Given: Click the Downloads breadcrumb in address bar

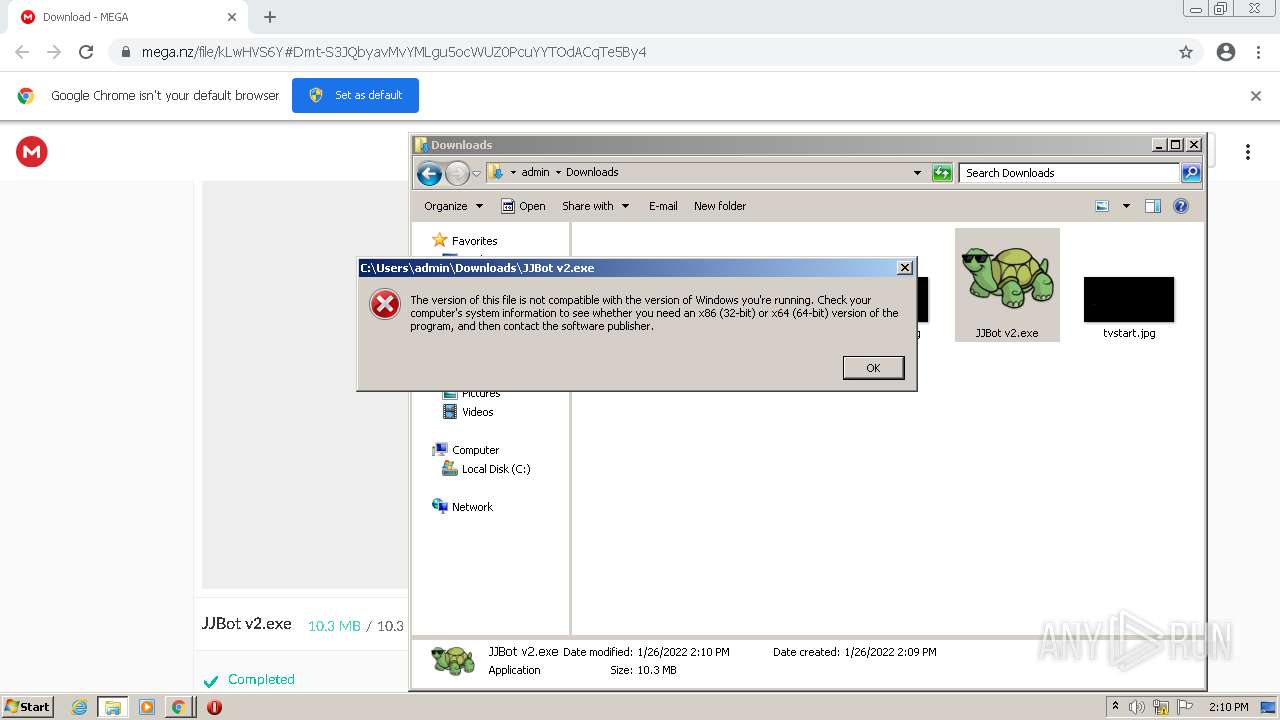Looking at the screenshot, I should (x=592, y=172).
